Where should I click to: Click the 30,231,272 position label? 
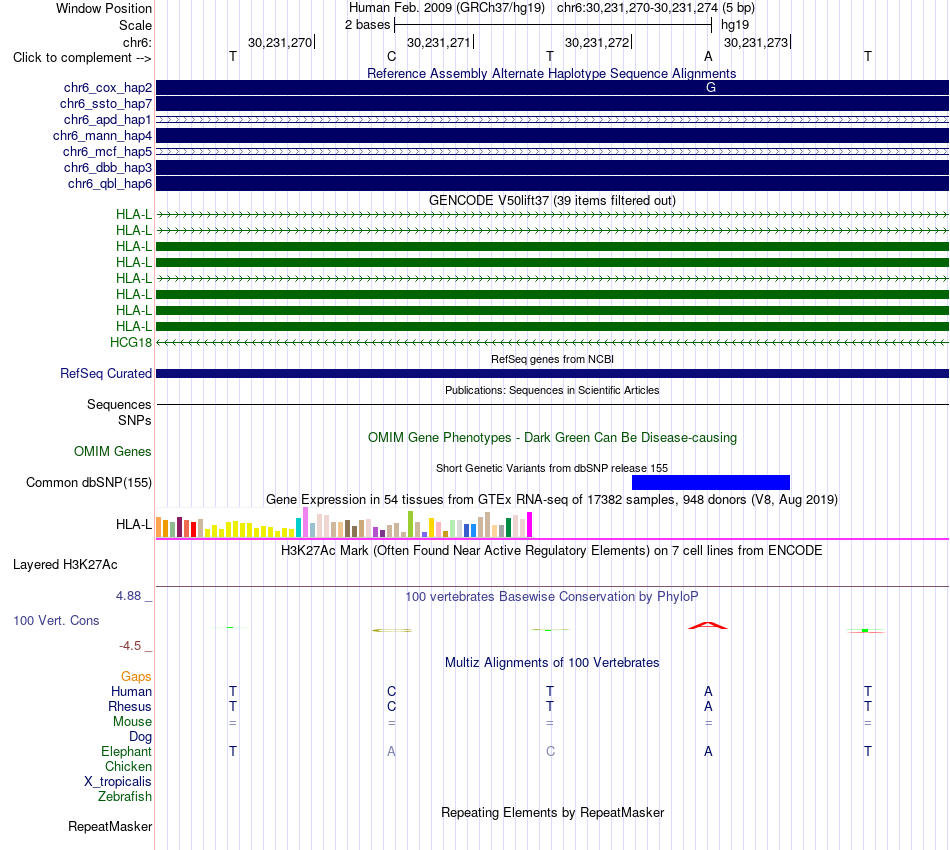(x=597, y=43)
